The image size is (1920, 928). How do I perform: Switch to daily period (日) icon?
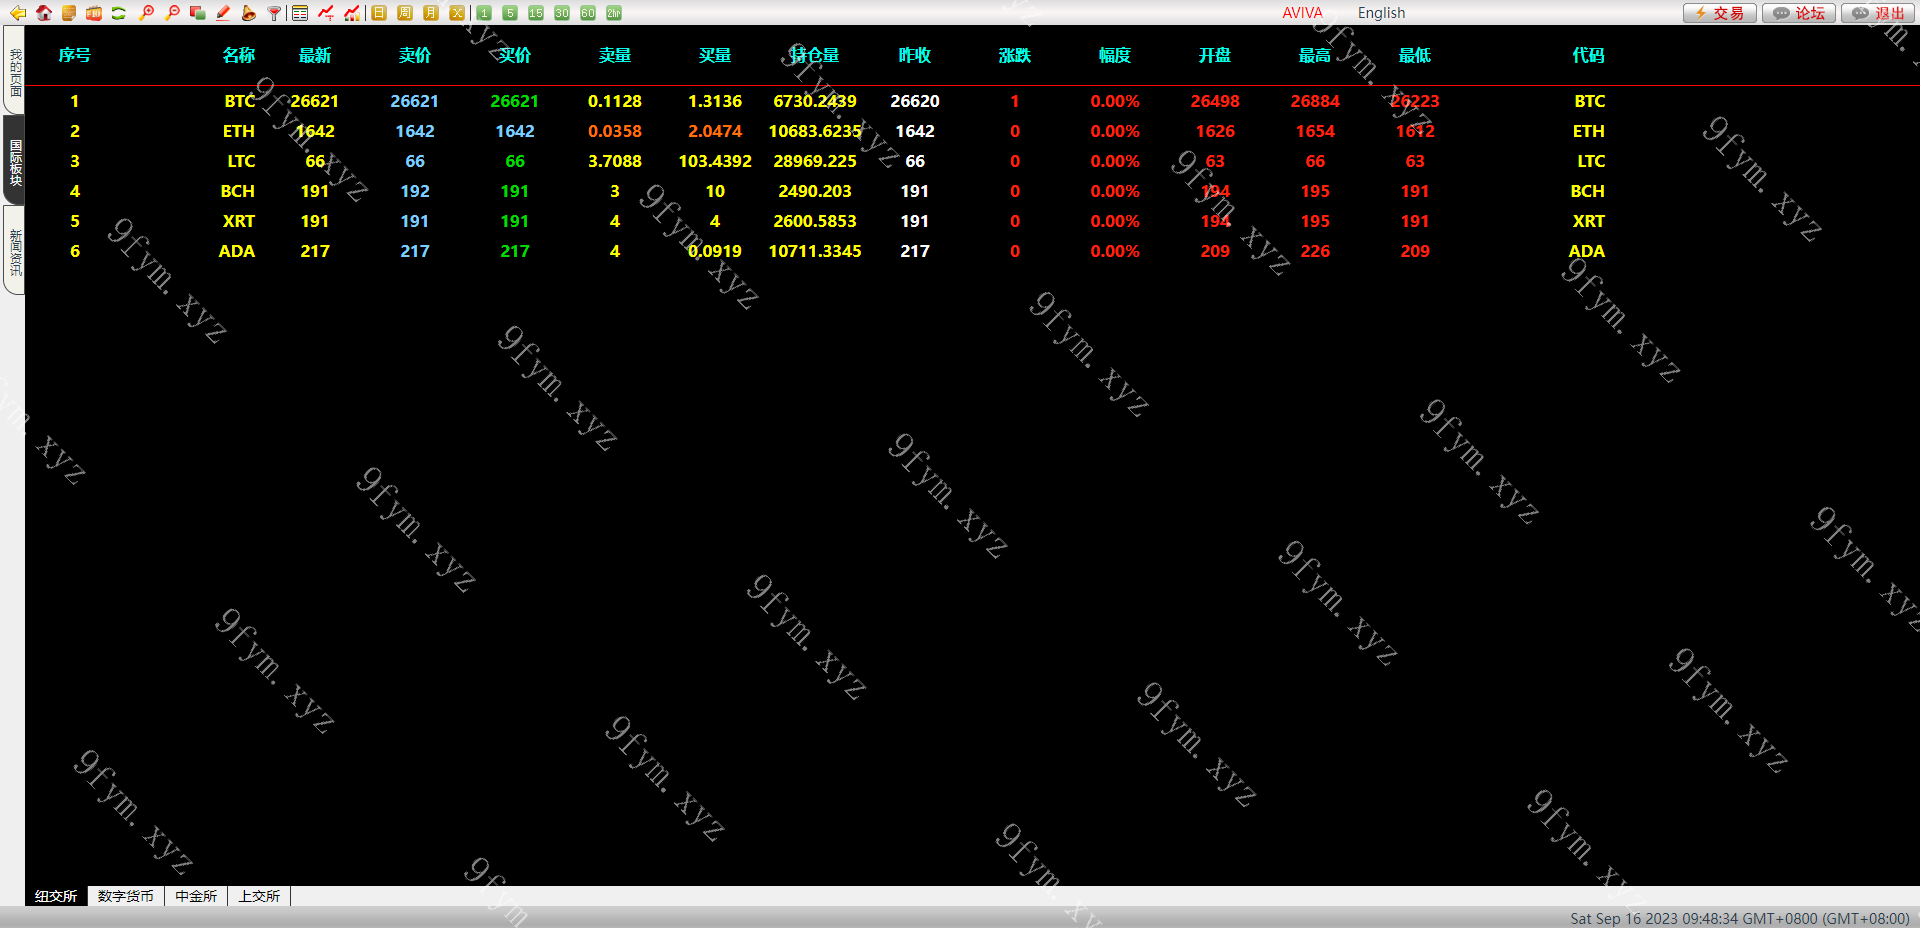379,13
